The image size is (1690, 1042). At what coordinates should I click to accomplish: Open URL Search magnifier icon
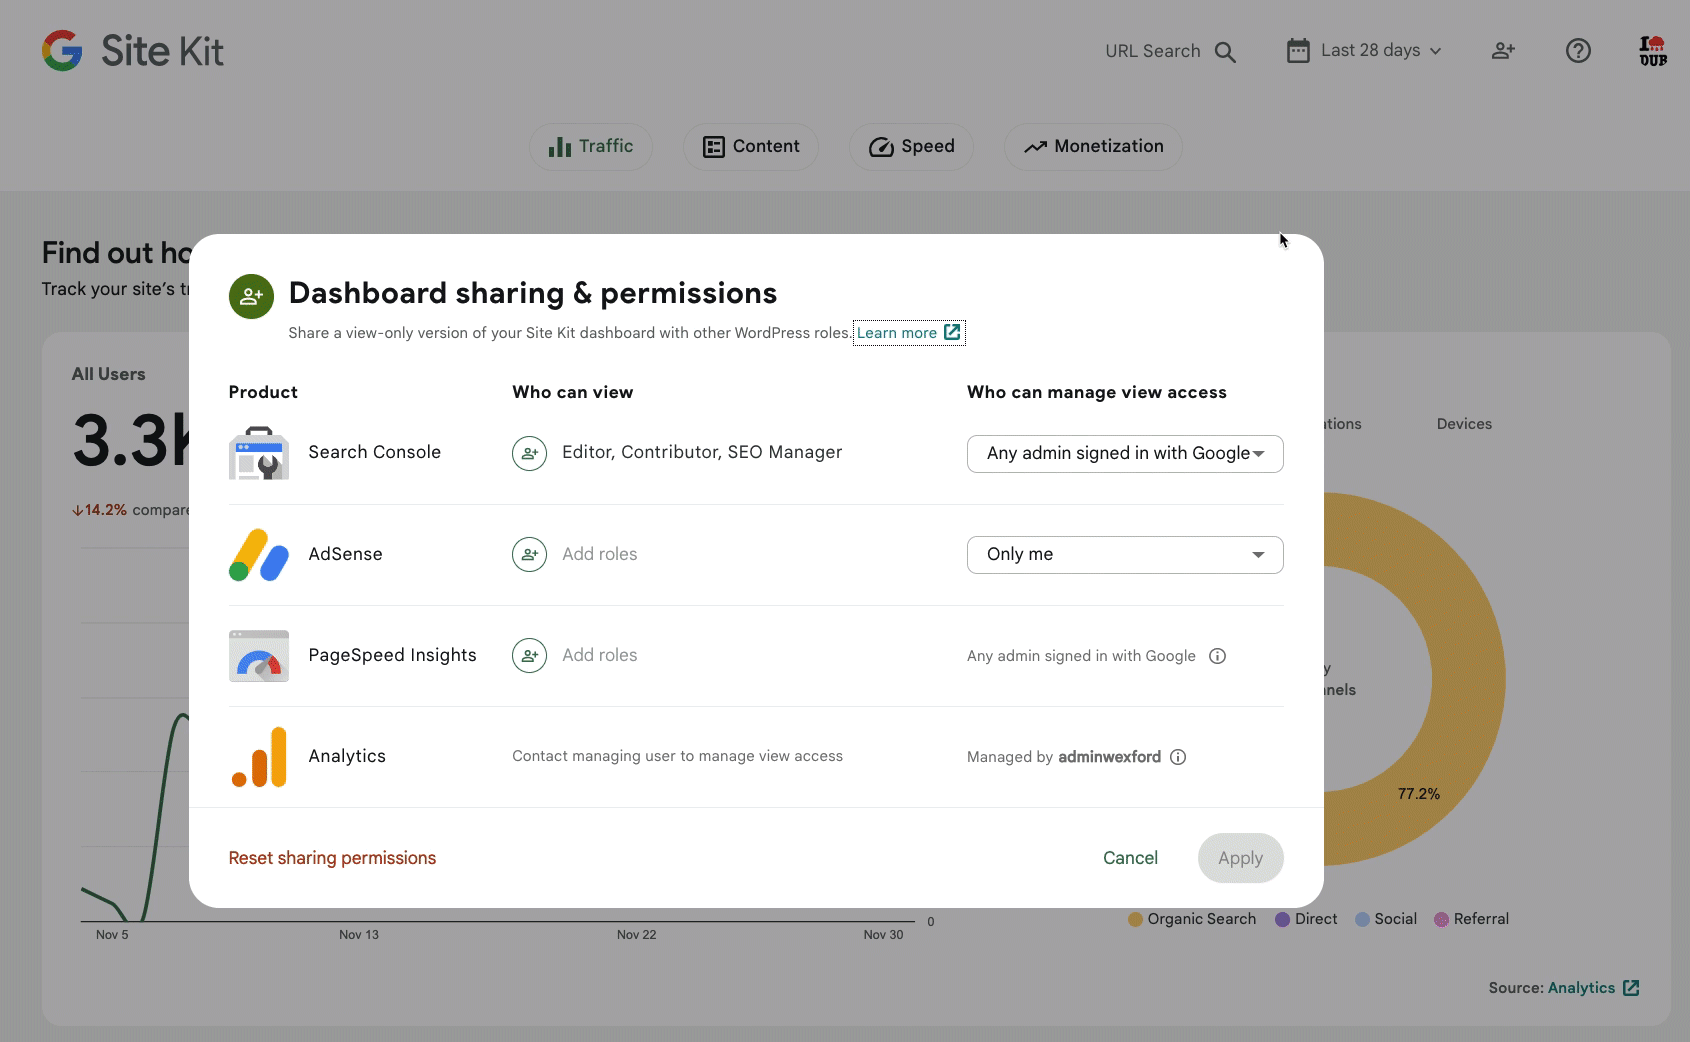1225,52
